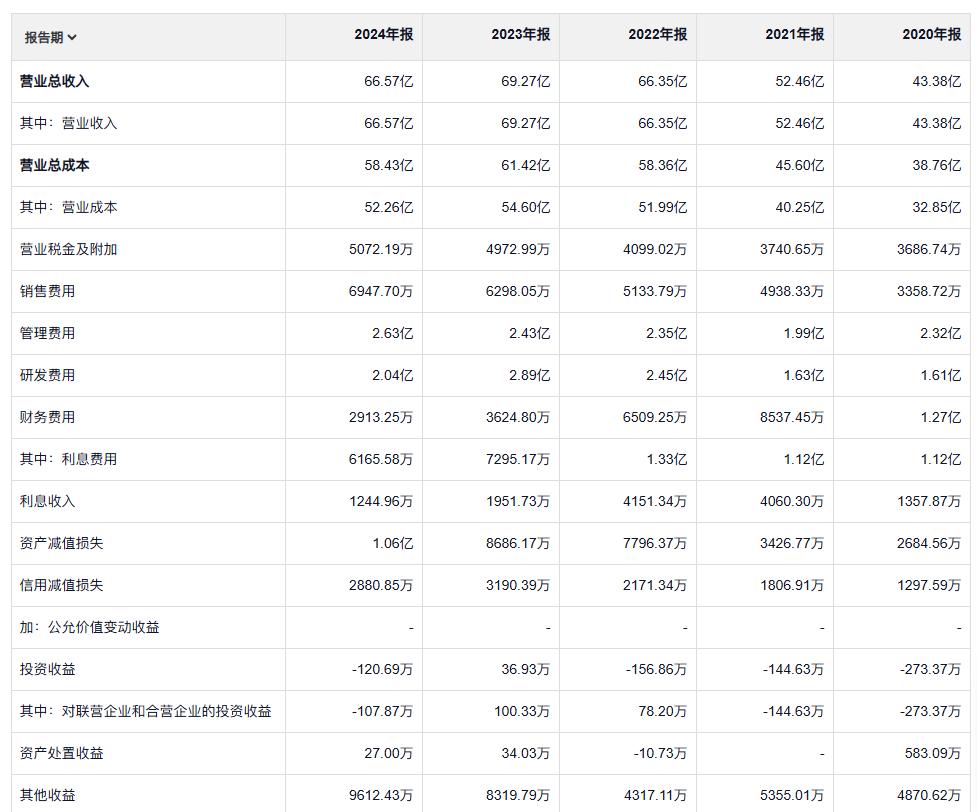Click the 2024年报 column header
Viewport: 977px width, 812px height.
[x=383, y=35]
